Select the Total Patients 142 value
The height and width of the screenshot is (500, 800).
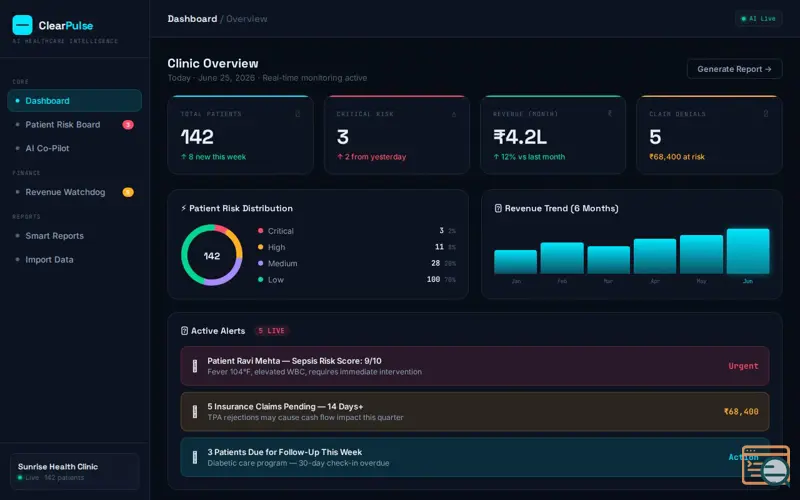click(197, 137)
